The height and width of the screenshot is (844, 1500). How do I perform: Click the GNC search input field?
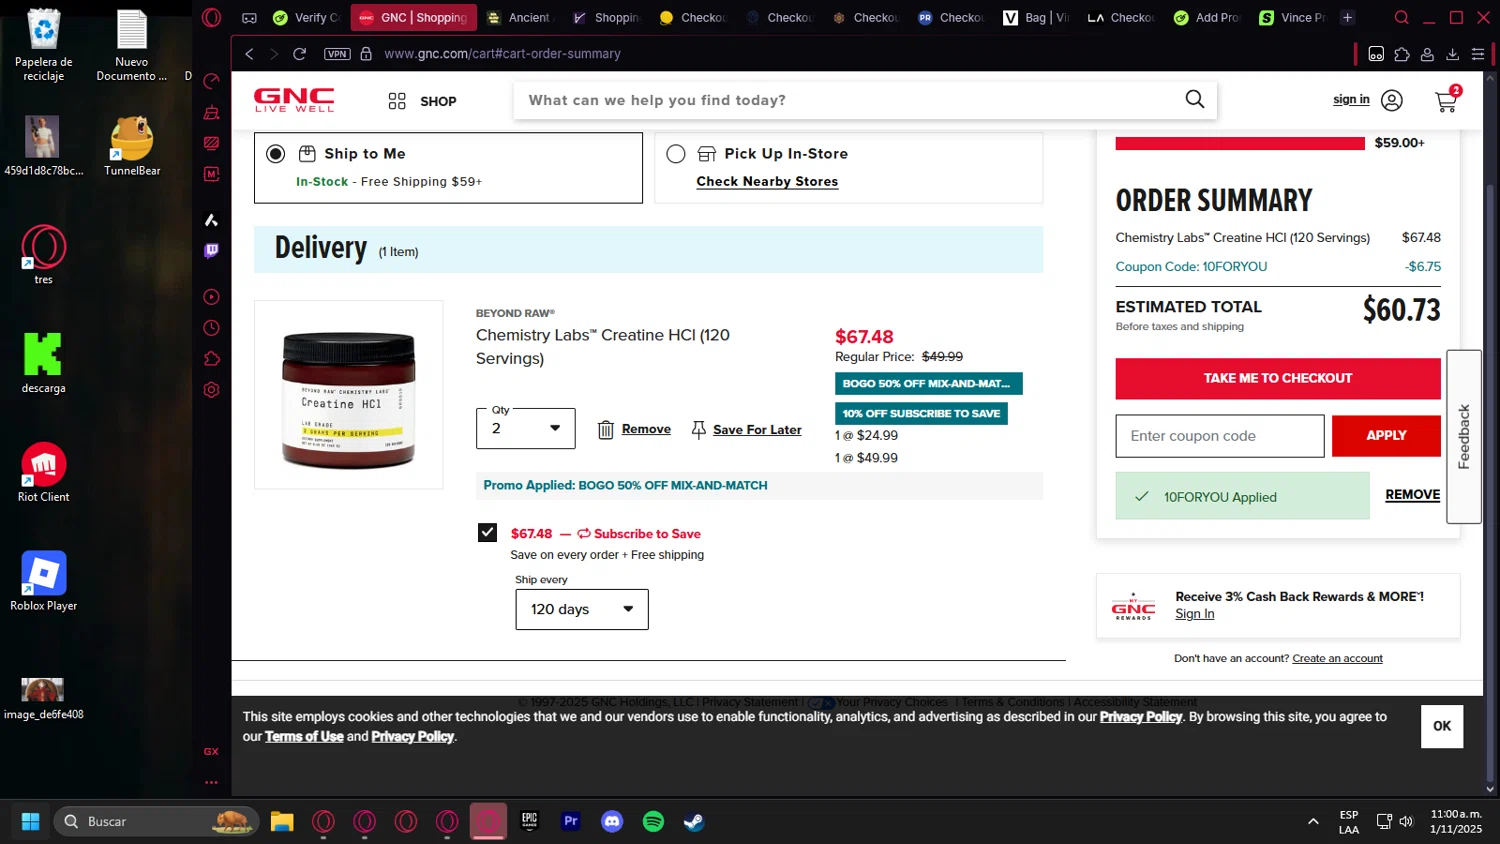point(850,100)
